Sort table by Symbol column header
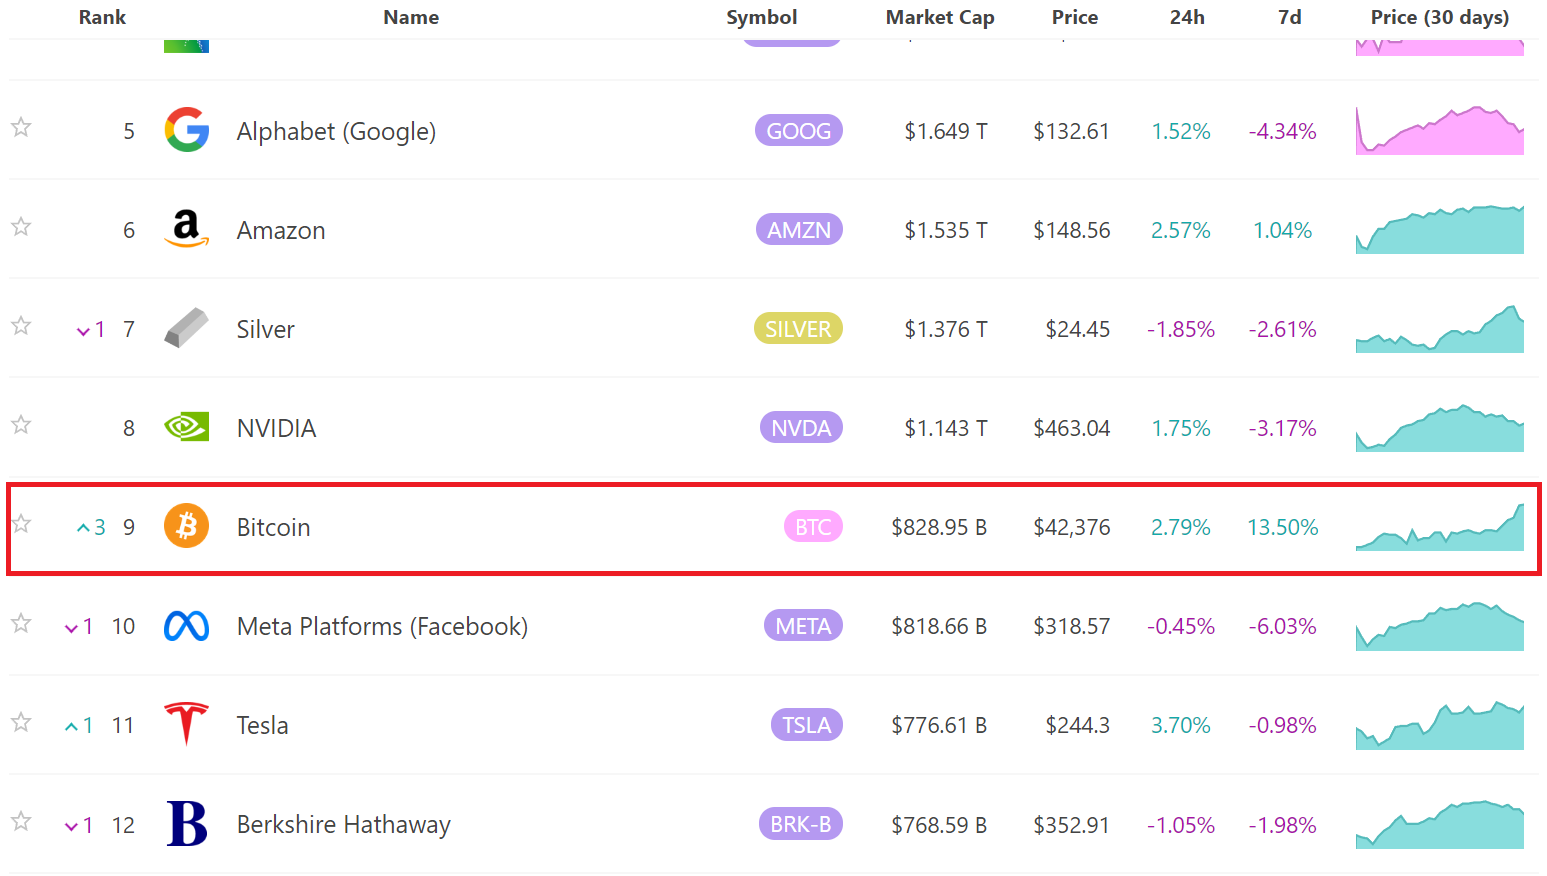The height and width of the screenshot is (876, 1547). tap(761, 17)
